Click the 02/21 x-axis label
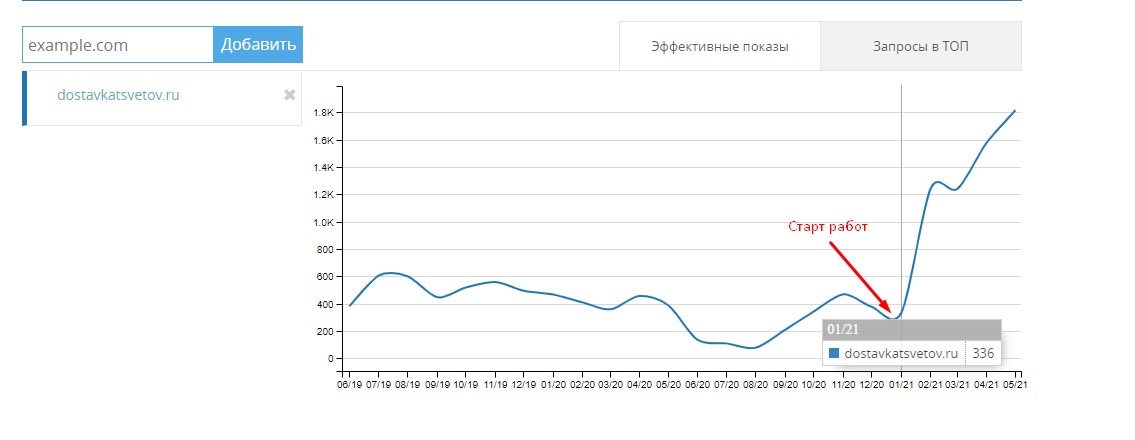The image size is (1135, 440). [930, 384]
